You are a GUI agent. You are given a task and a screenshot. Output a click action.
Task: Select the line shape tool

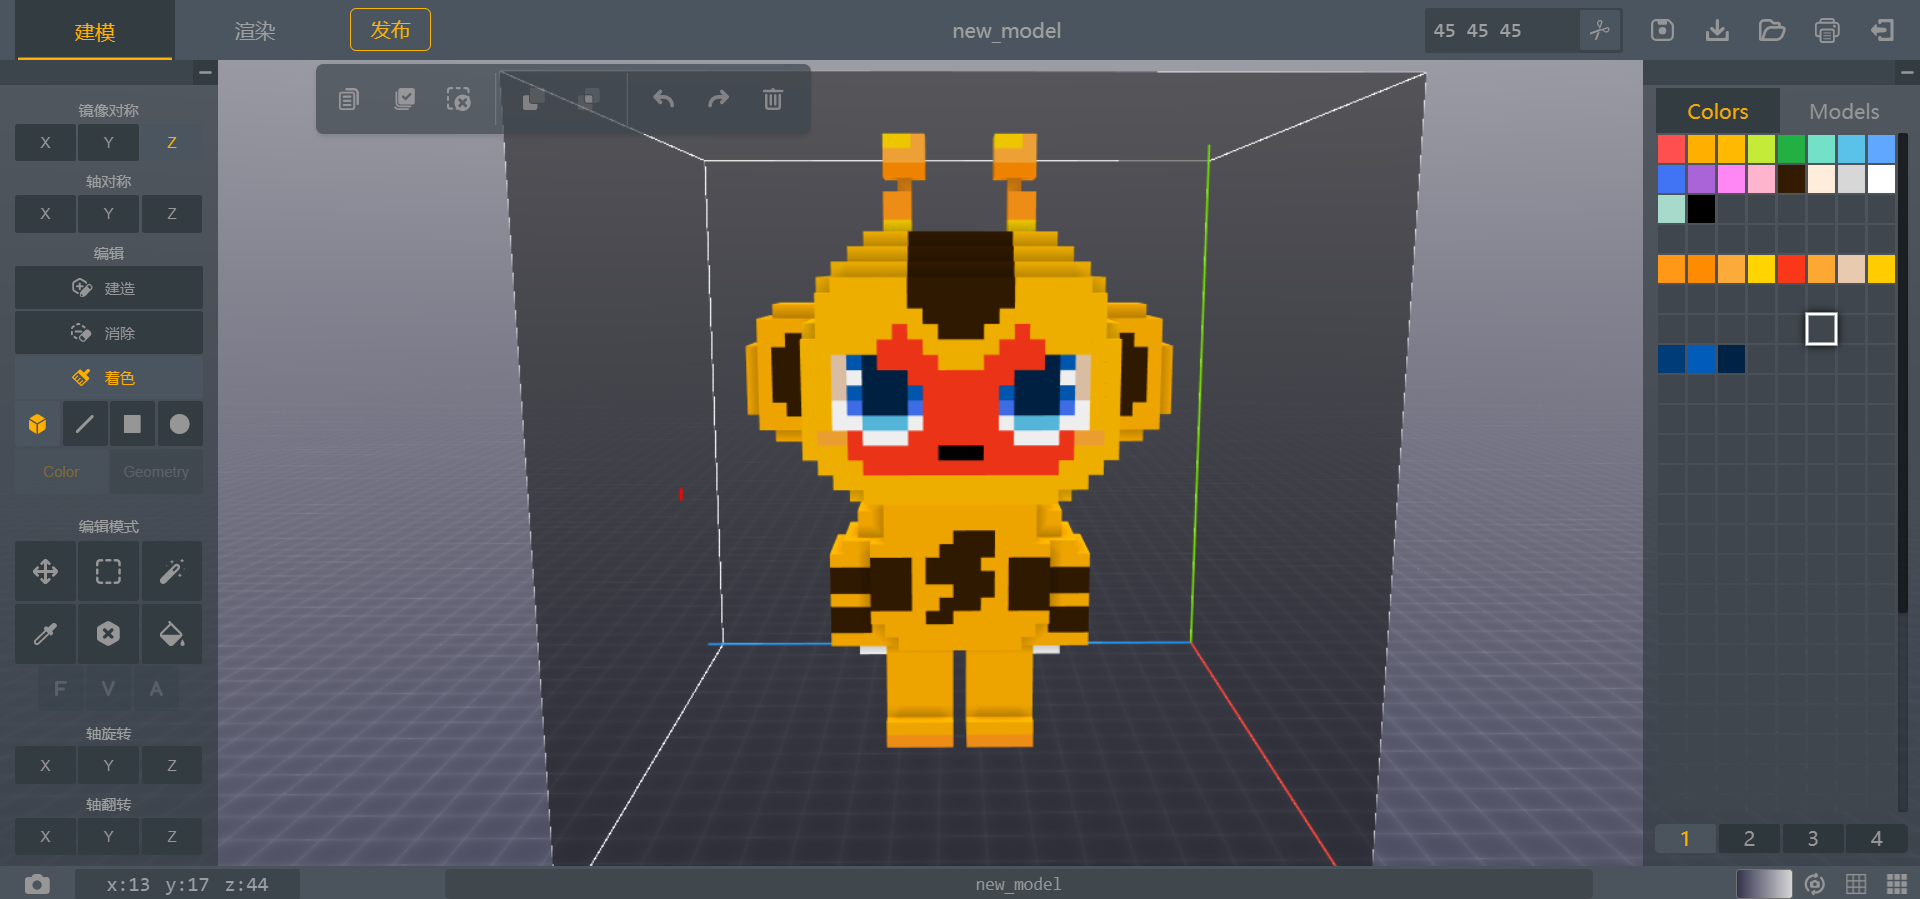[85, 424]
